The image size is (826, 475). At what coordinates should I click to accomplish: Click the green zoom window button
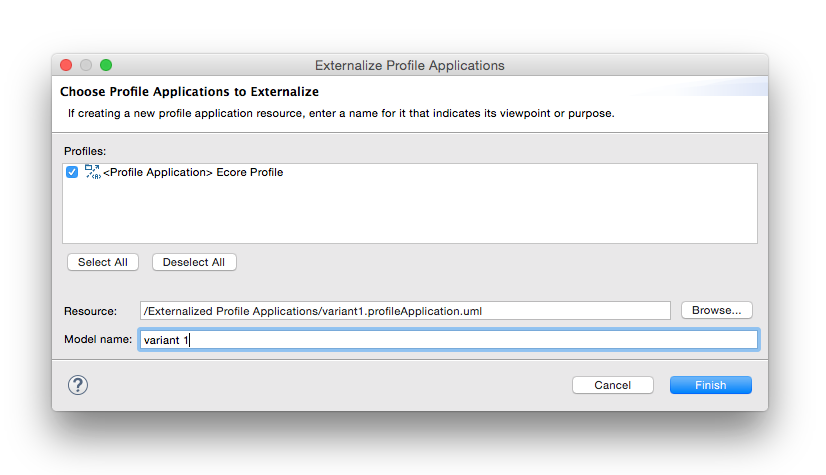106,65
